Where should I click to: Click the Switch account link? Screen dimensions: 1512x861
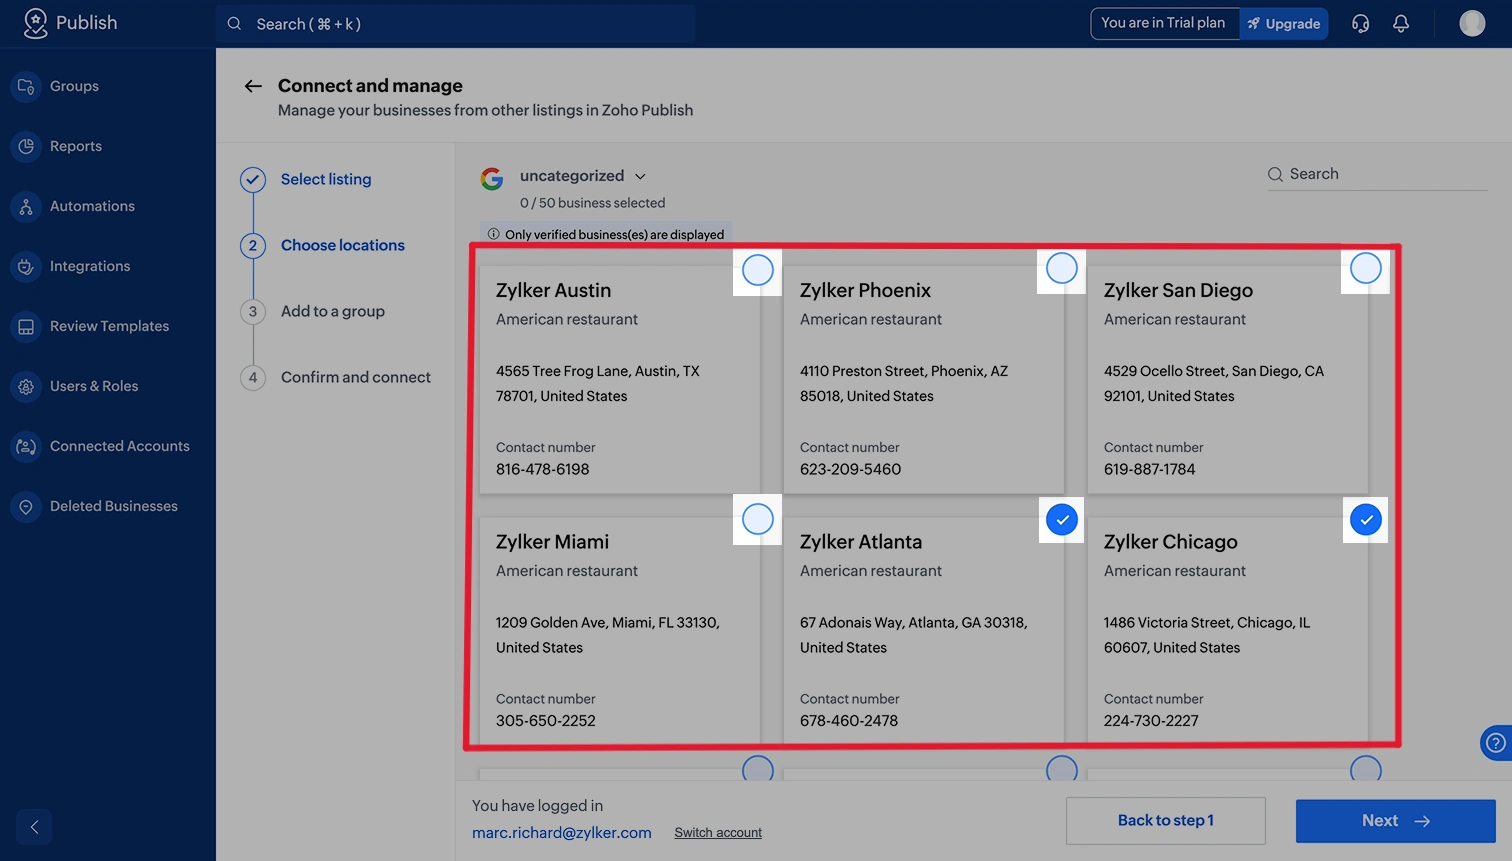pyautogui.click(x=718, y=832)
